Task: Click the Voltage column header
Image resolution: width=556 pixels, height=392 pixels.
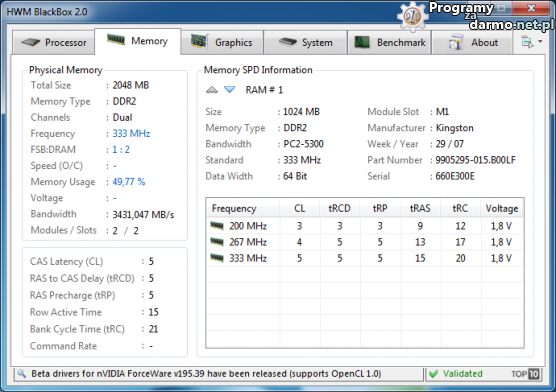Action: (x=502, y=208)
